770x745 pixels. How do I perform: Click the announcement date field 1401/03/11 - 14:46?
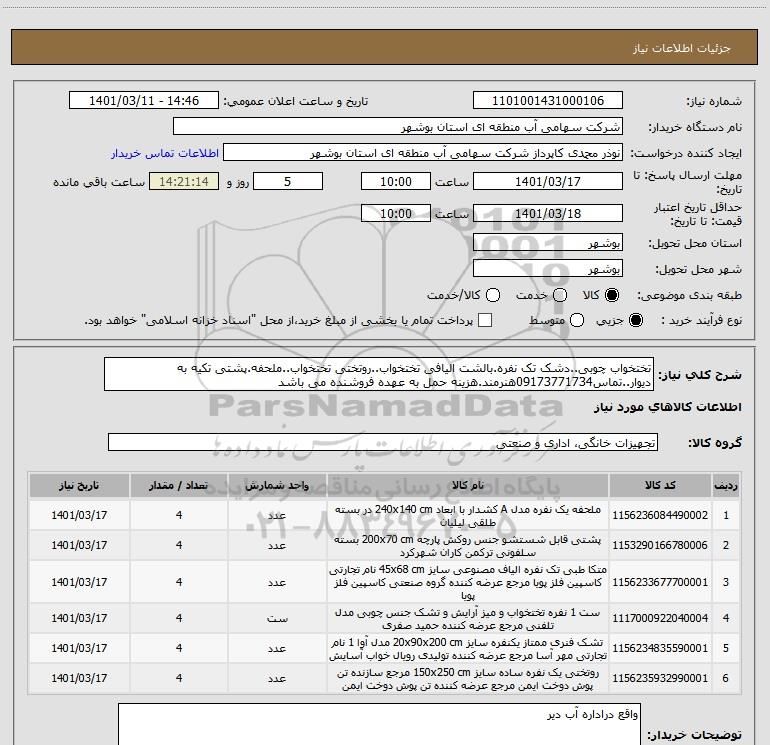[x=144, y=101]
